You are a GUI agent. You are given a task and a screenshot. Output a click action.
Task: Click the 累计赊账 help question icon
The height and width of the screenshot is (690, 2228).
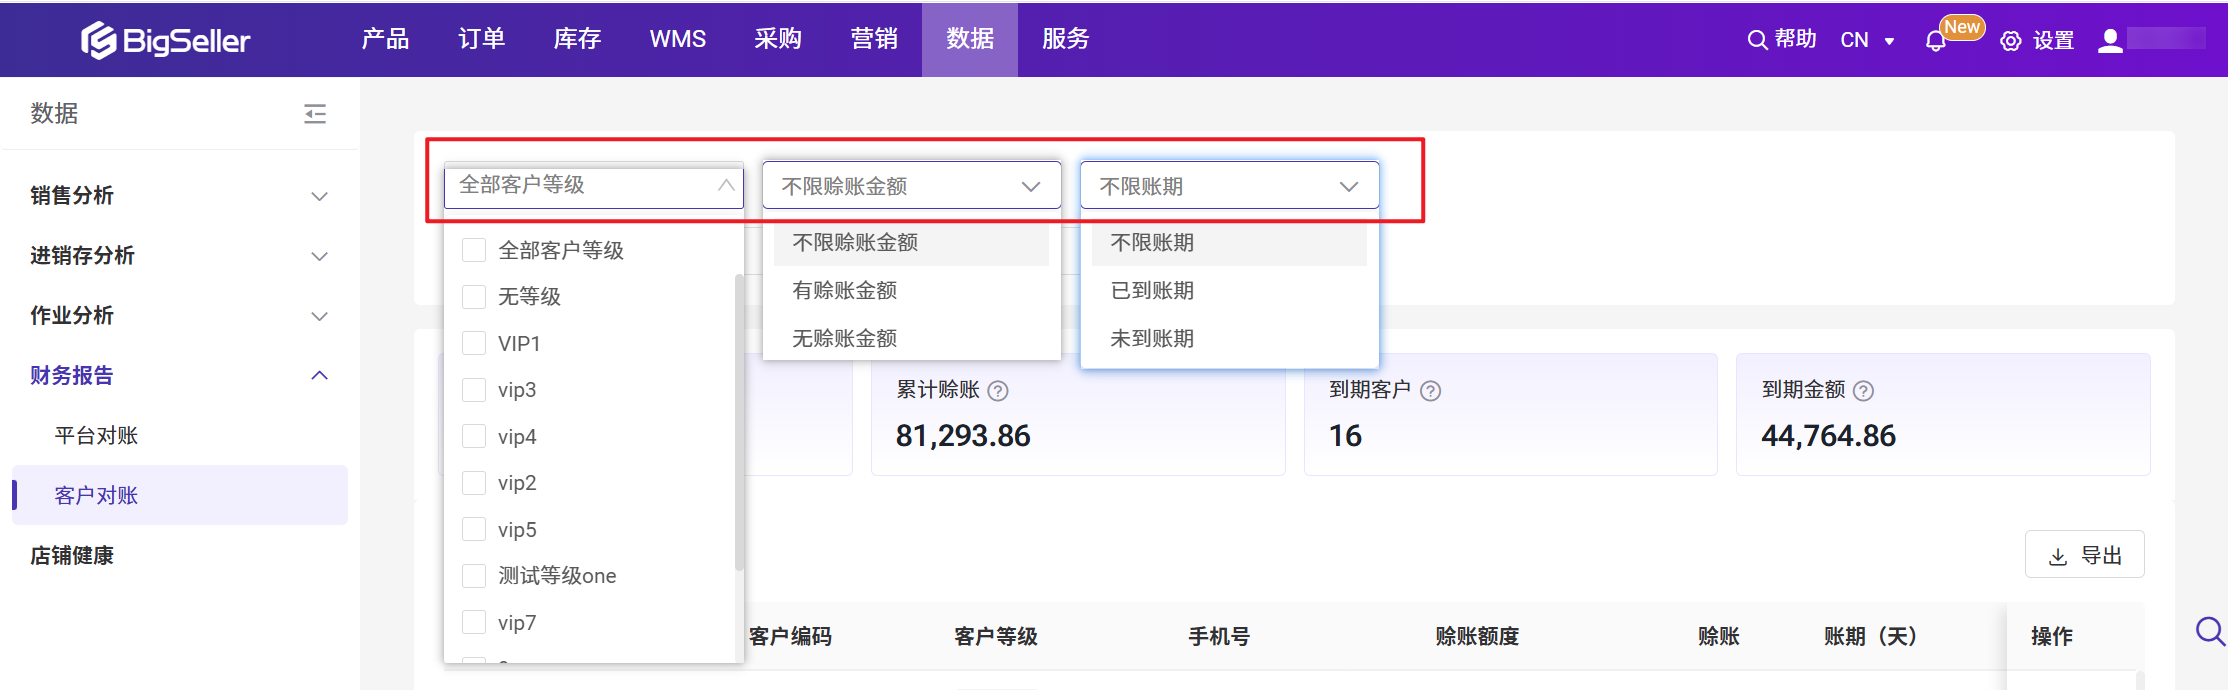(998, 391)
